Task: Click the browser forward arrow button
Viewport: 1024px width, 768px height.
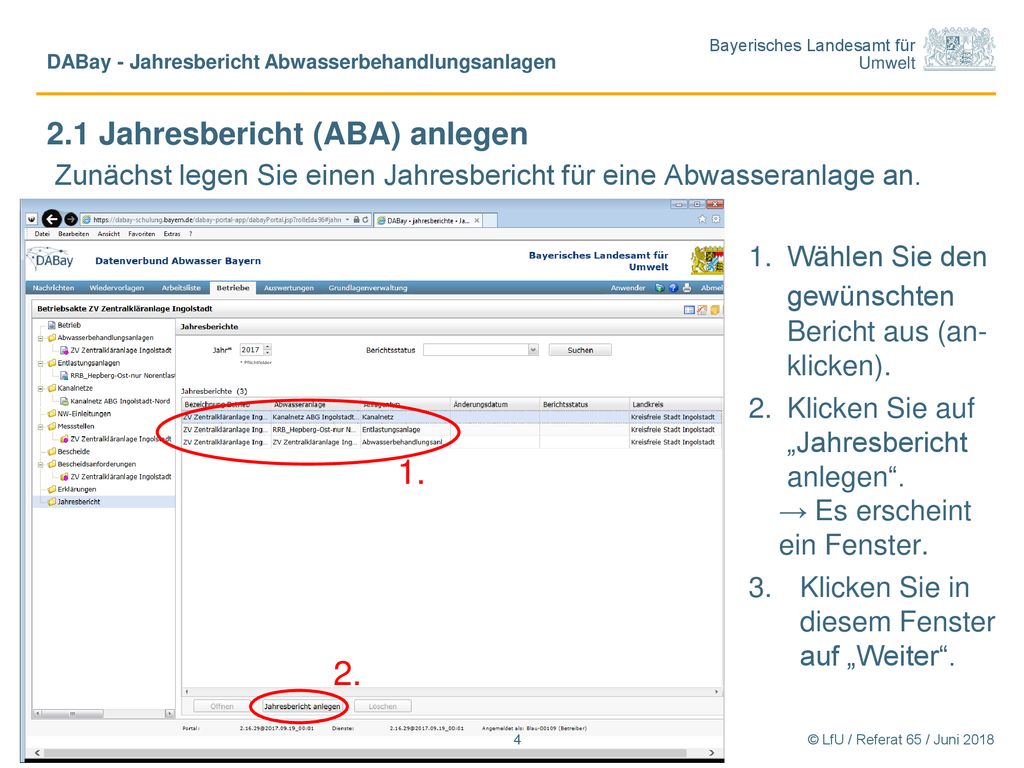Action: point(71,219)
